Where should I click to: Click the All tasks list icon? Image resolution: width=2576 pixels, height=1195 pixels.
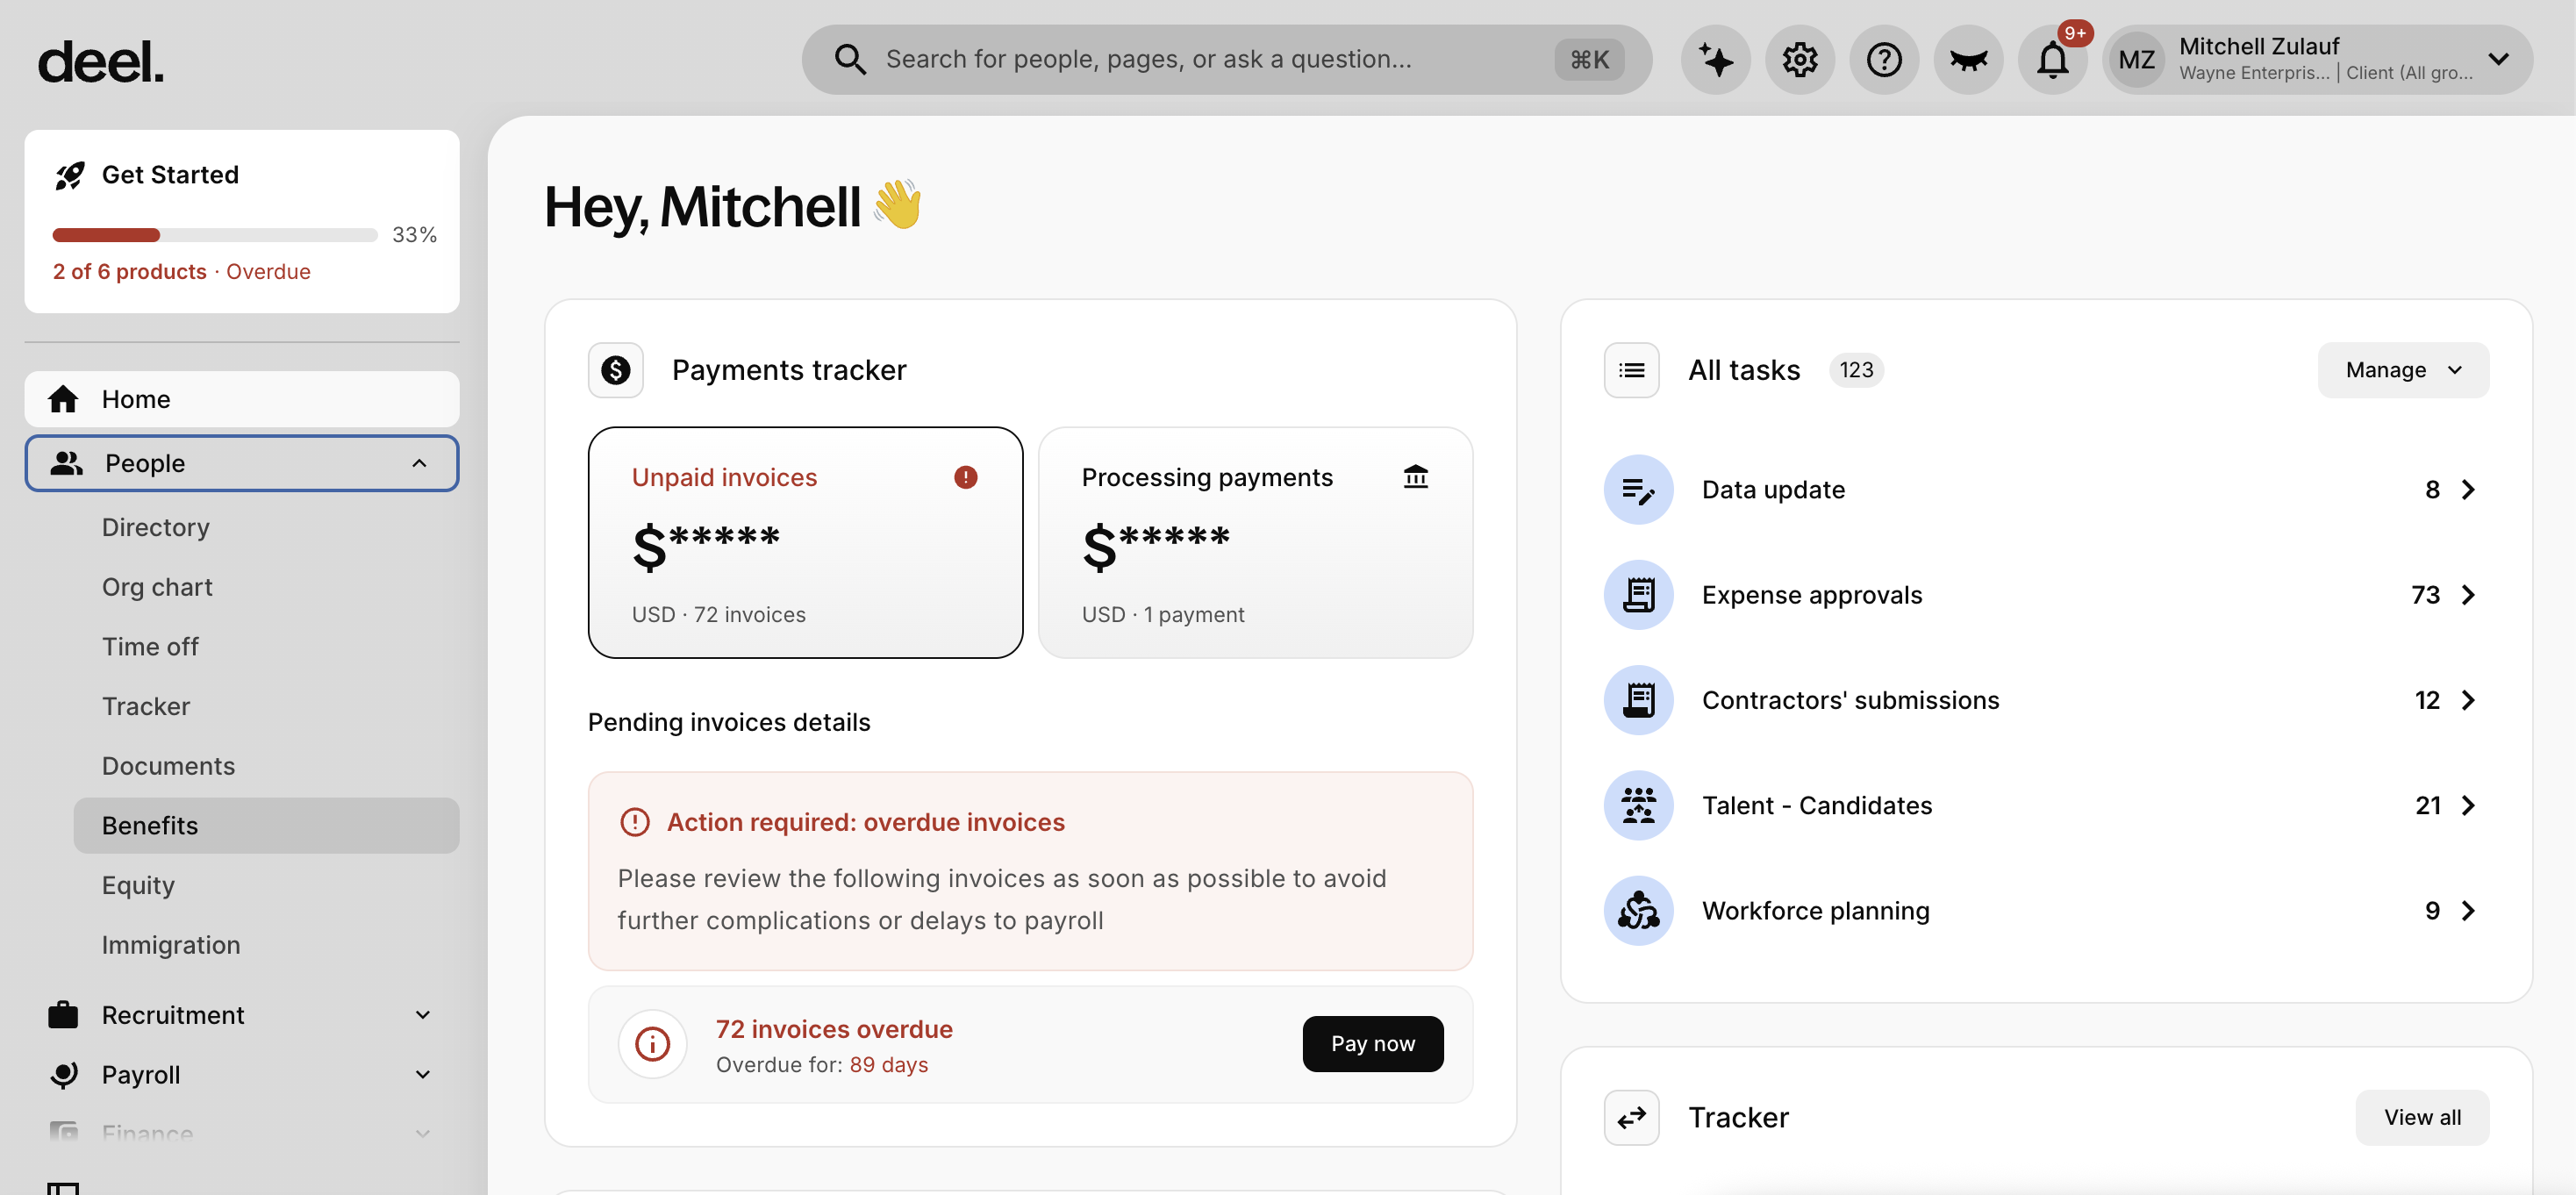[x=1631, y=370]
